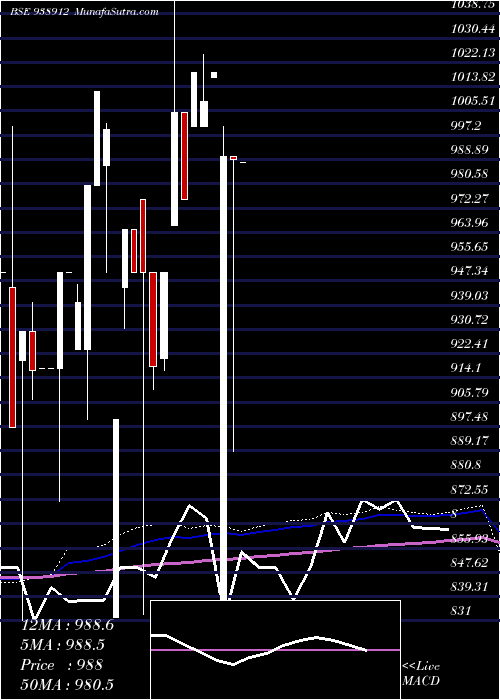Select the 947.34 price axis label
Viewport: 500px width, 700px height.
click(x=470, y=271)
